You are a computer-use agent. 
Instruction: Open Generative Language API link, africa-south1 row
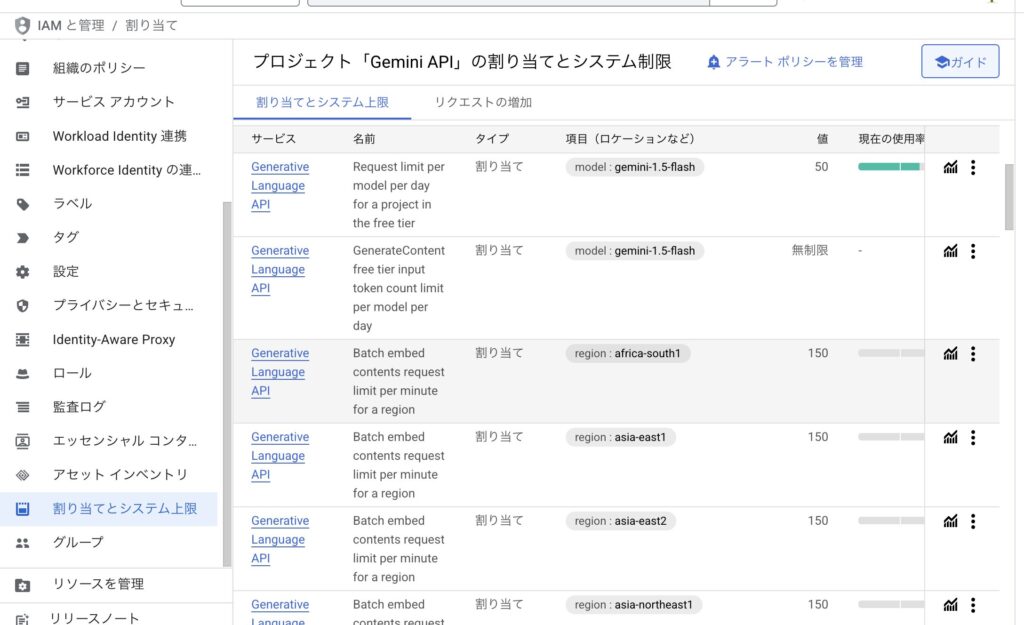pos(280,372)
